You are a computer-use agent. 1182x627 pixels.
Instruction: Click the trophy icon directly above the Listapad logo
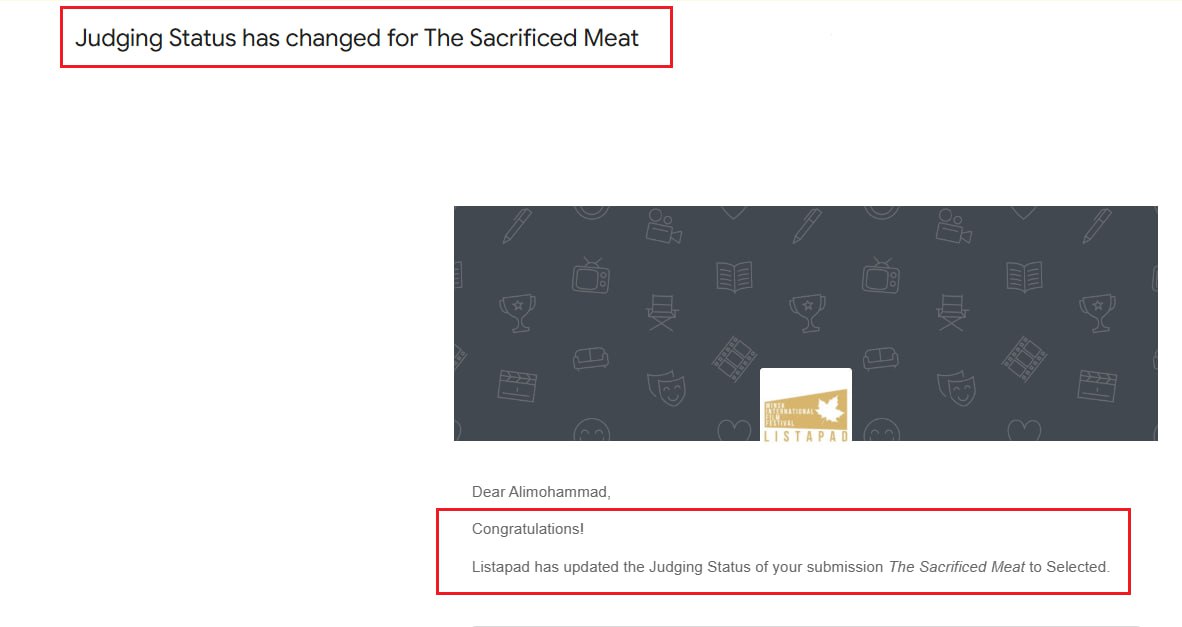[x=806, y=310]
